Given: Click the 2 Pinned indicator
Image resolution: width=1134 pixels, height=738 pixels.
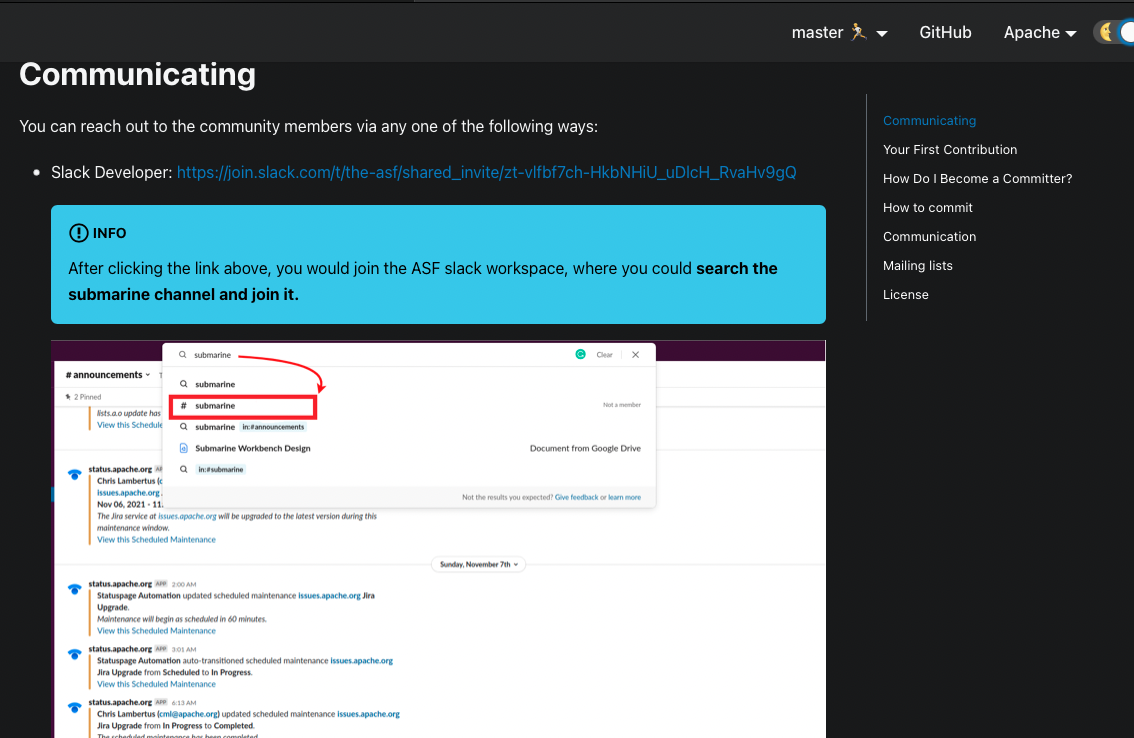Looking at the screenshot, I should coord(83,396).
